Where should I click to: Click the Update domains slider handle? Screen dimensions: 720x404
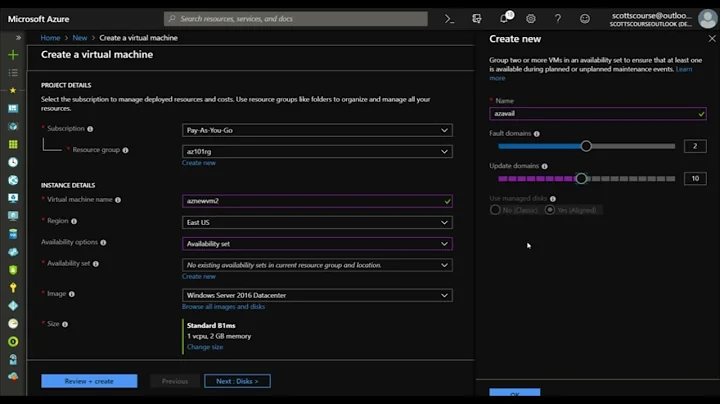point(581,179)
